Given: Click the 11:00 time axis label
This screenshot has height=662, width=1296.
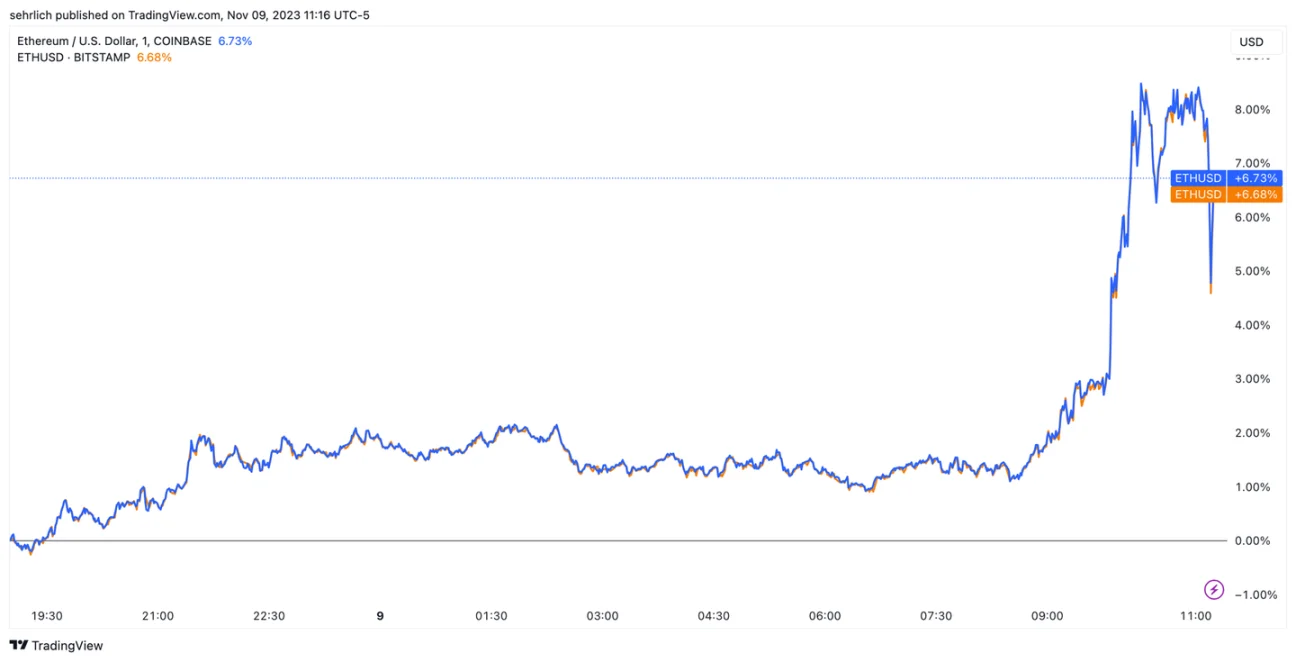Looking at the screenshot, I should point(1195,616).
